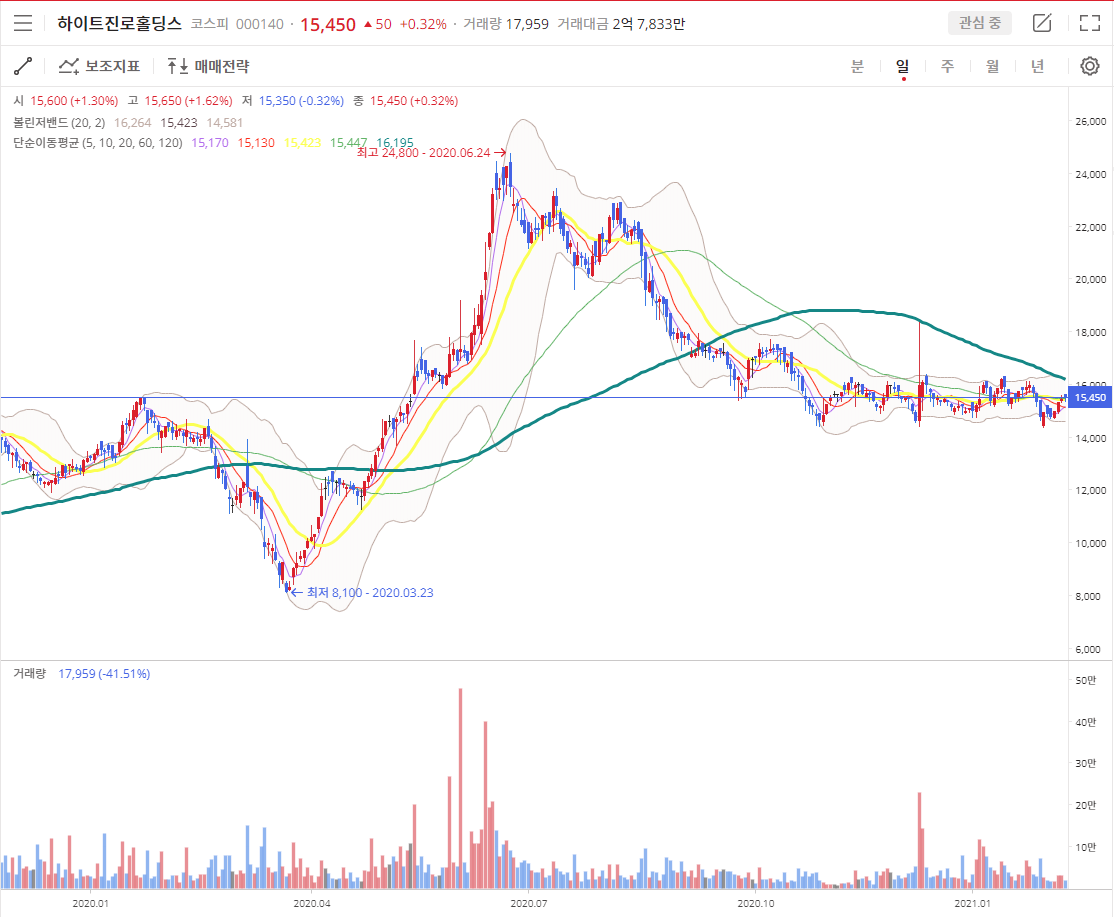Select the line drawing tool
1114x917 pixels.
point(23,66)
